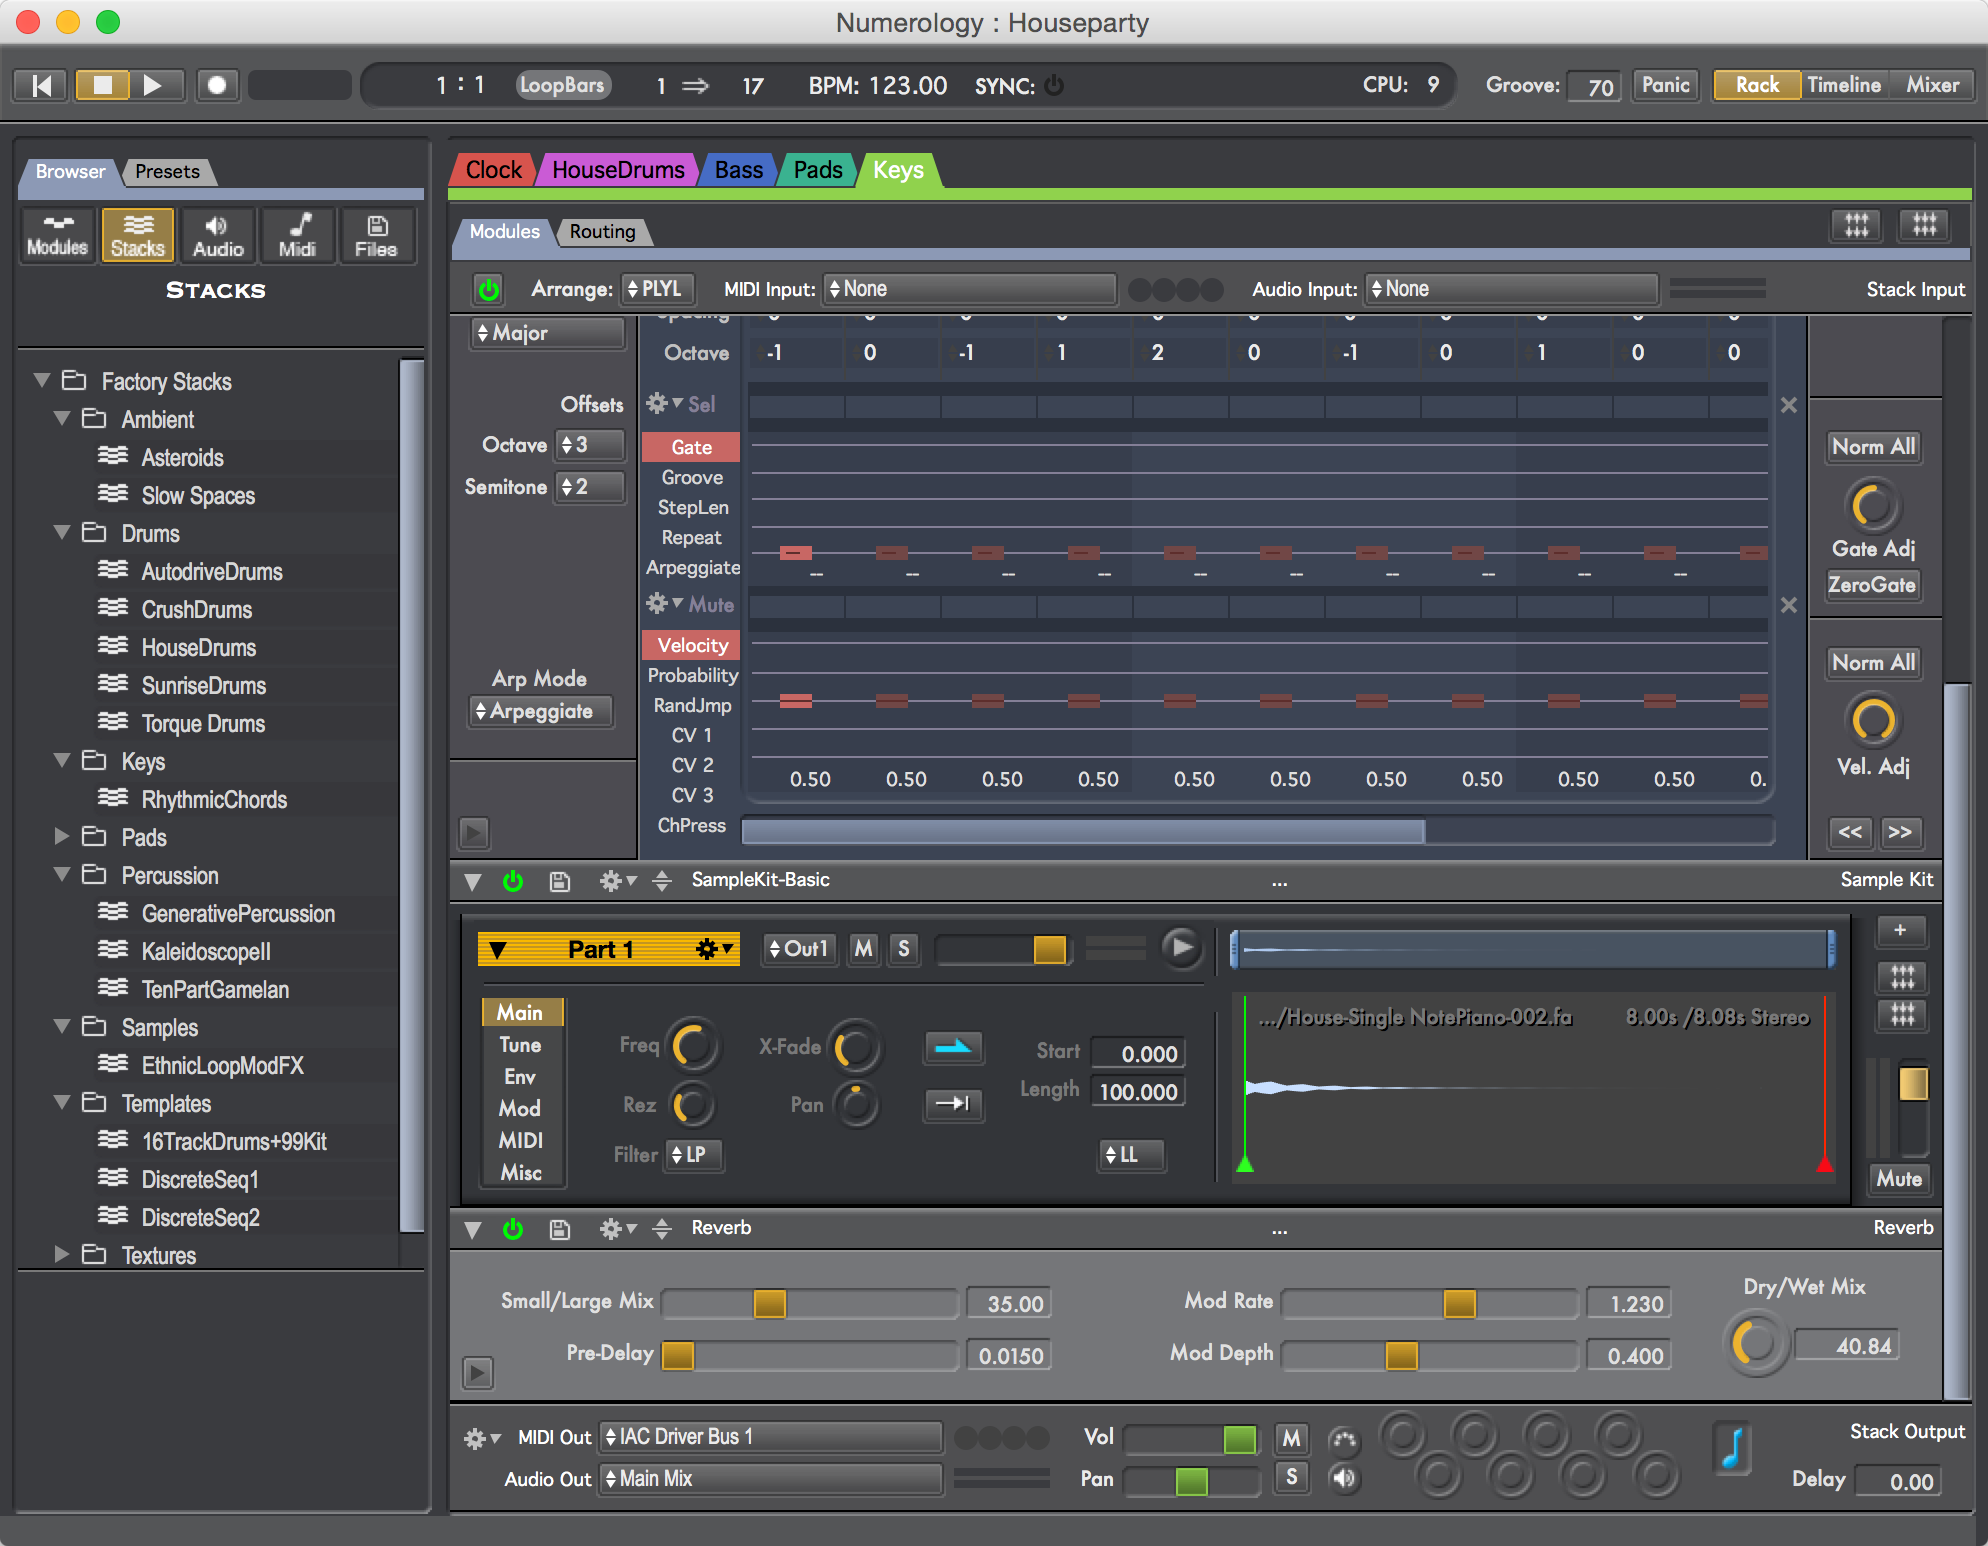Screen dimensions: 1988x1546
Task: Open the Audio browser icon
Action: (x=217, y=236)
